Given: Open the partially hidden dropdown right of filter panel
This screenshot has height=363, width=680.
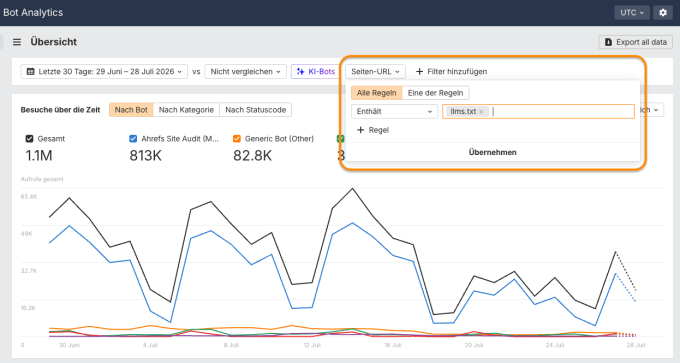Looking at the screenshot, I should (x=652, y=110).
